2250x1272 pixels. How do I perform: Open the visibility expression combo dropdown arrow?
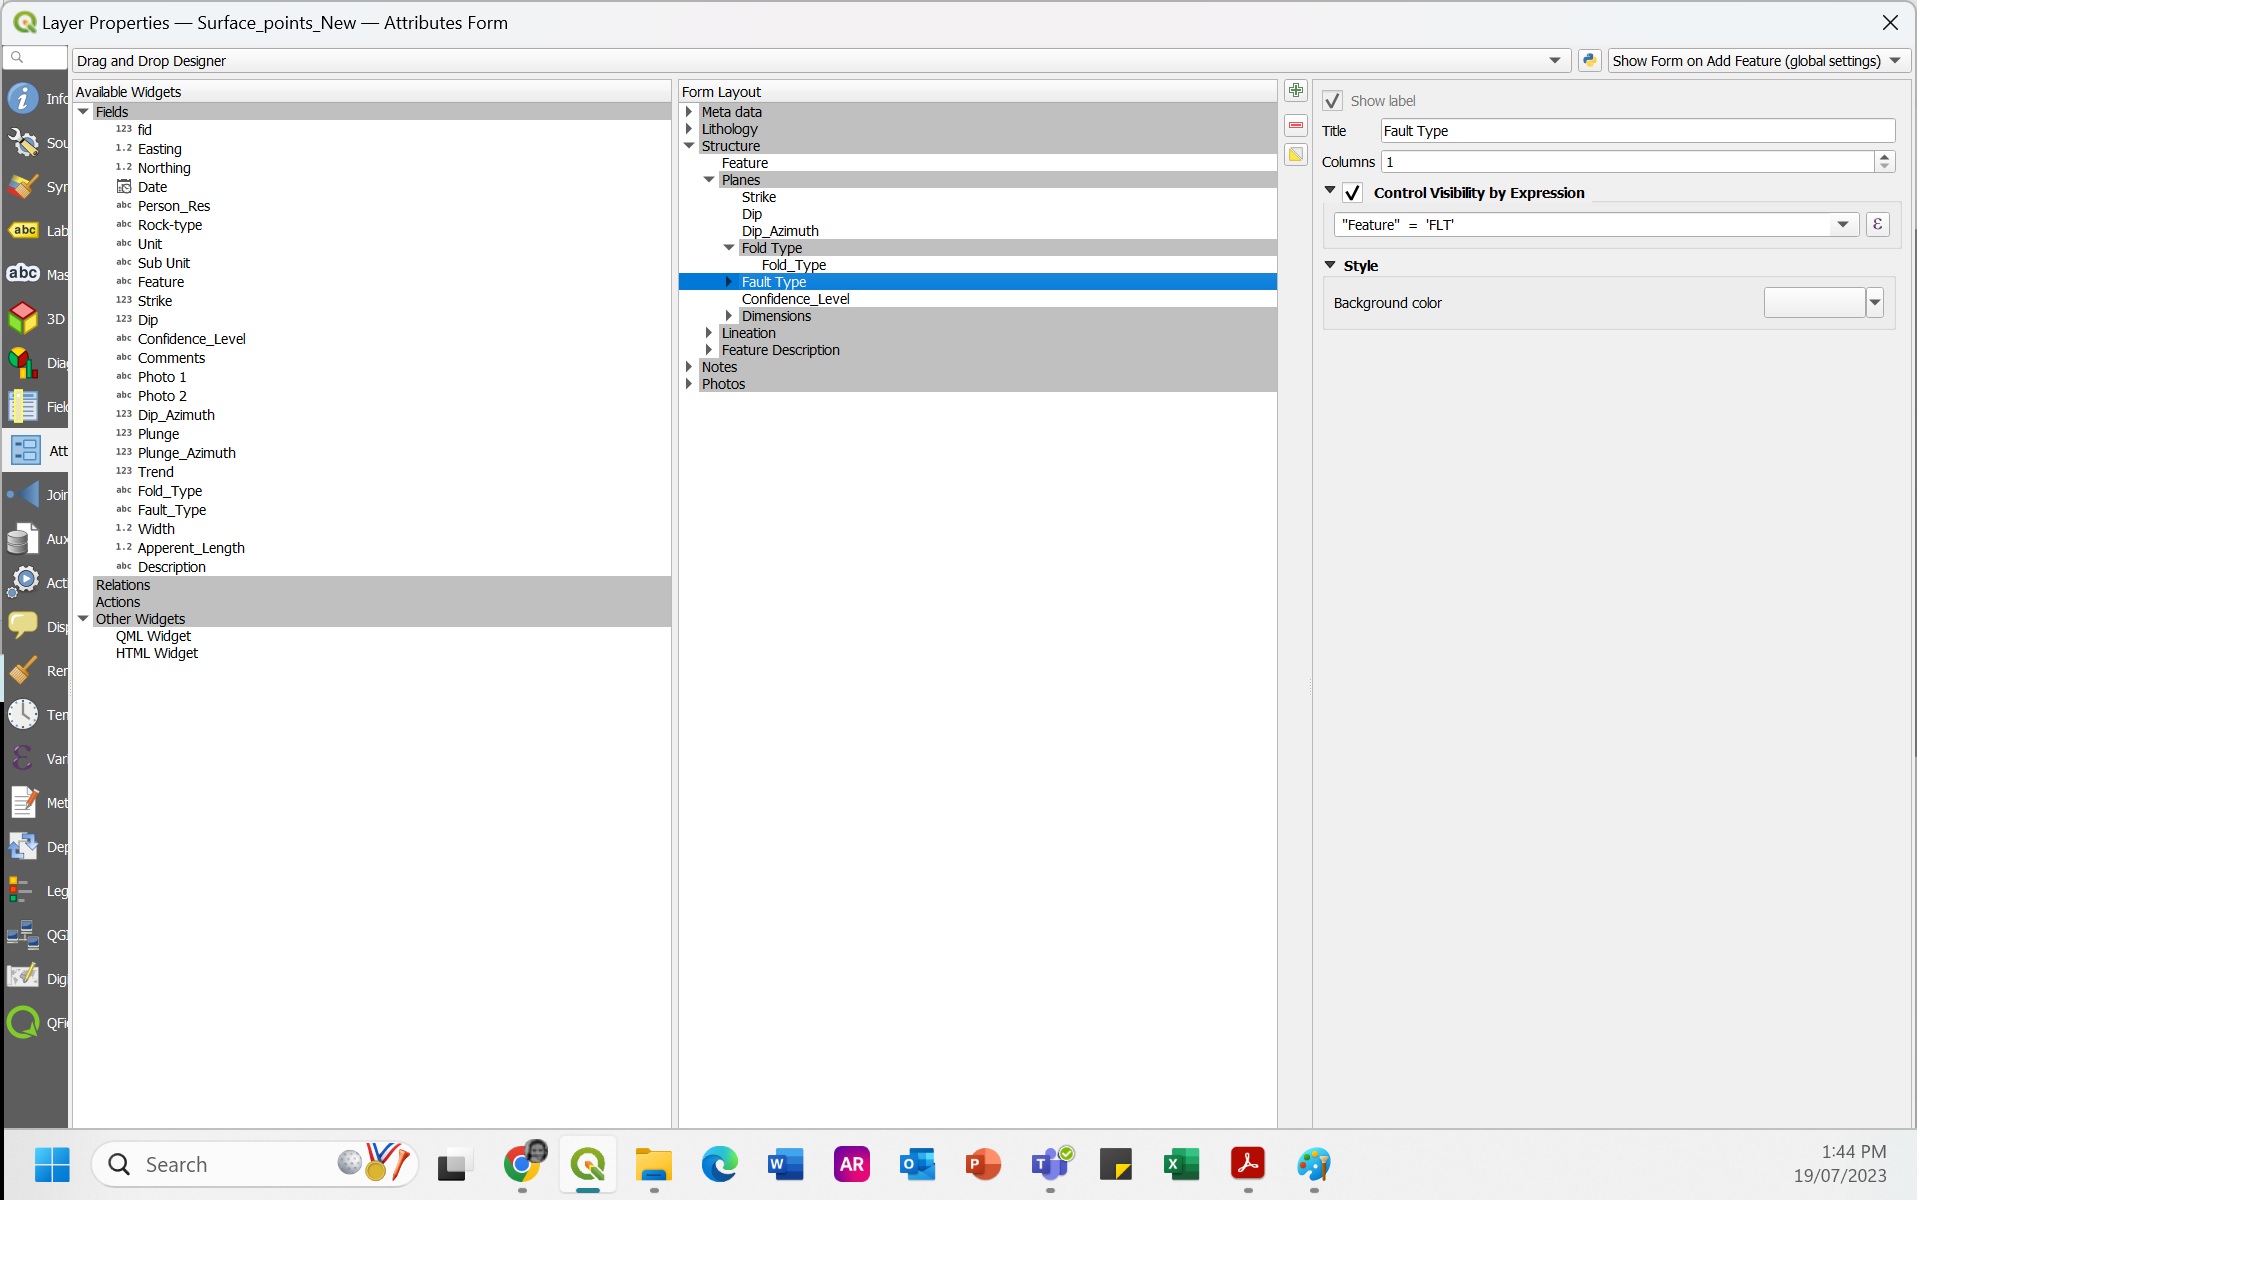click(x=1842, y=224)
